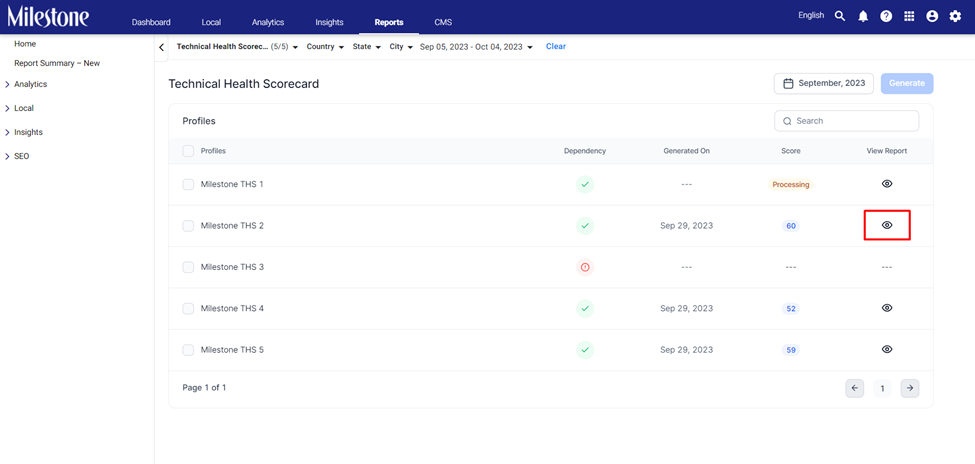Open the date range Sep 05 - Oct 04 dropdown

point(476,47)
